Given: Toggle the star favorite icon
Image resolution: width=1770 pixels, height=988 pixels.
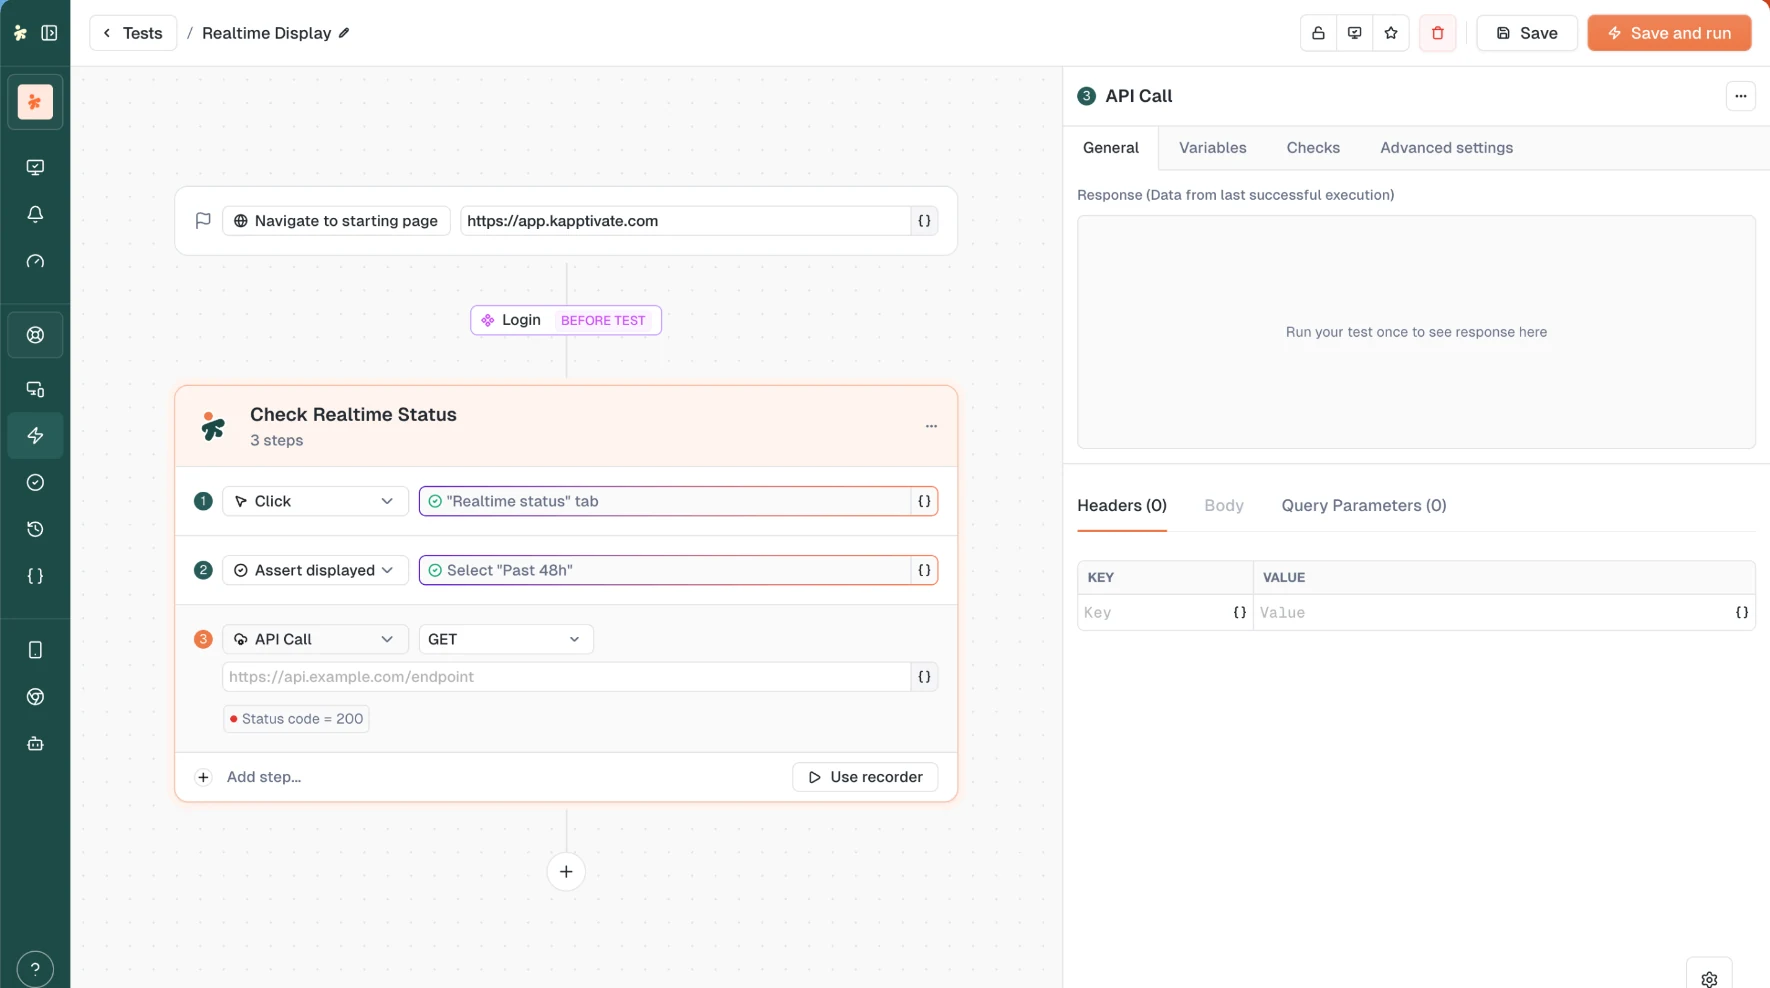Looking at the screenshot, I should [1391, 33].
